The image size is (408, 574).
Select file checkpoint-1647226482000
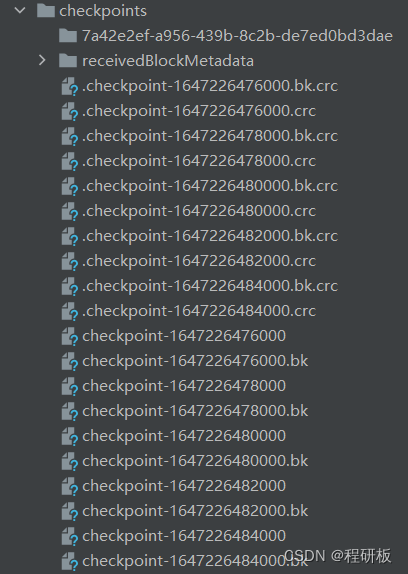point(184,486)
